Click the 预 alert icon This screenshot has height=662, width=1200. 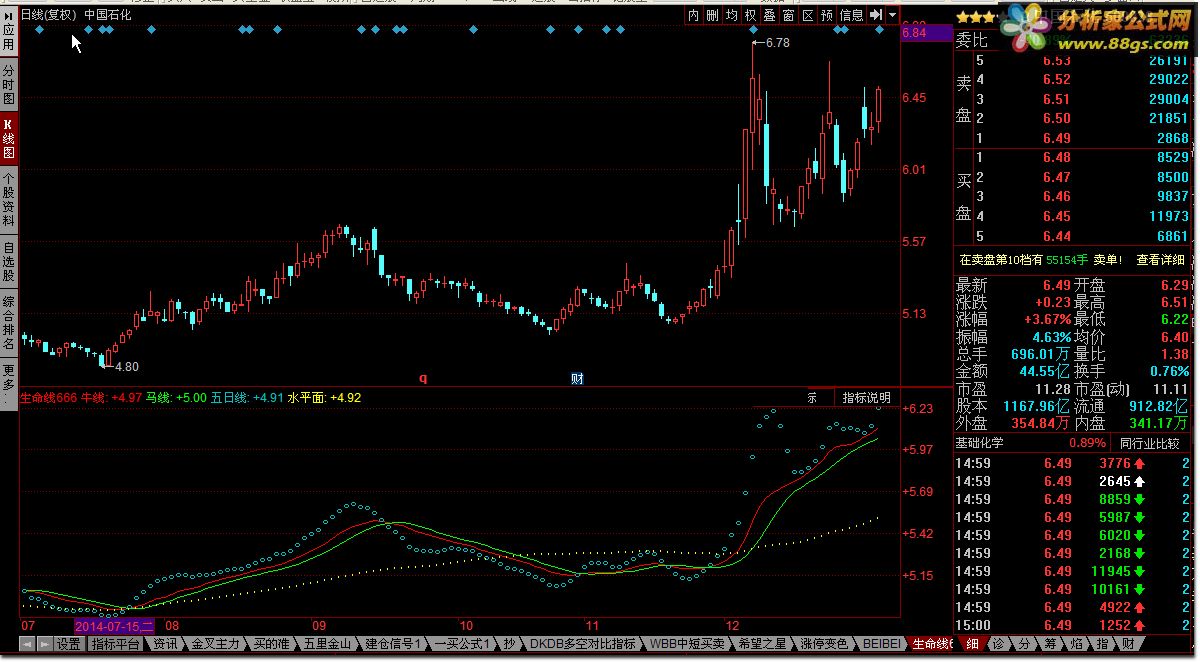pyautogui.click(x=827, y=15)
